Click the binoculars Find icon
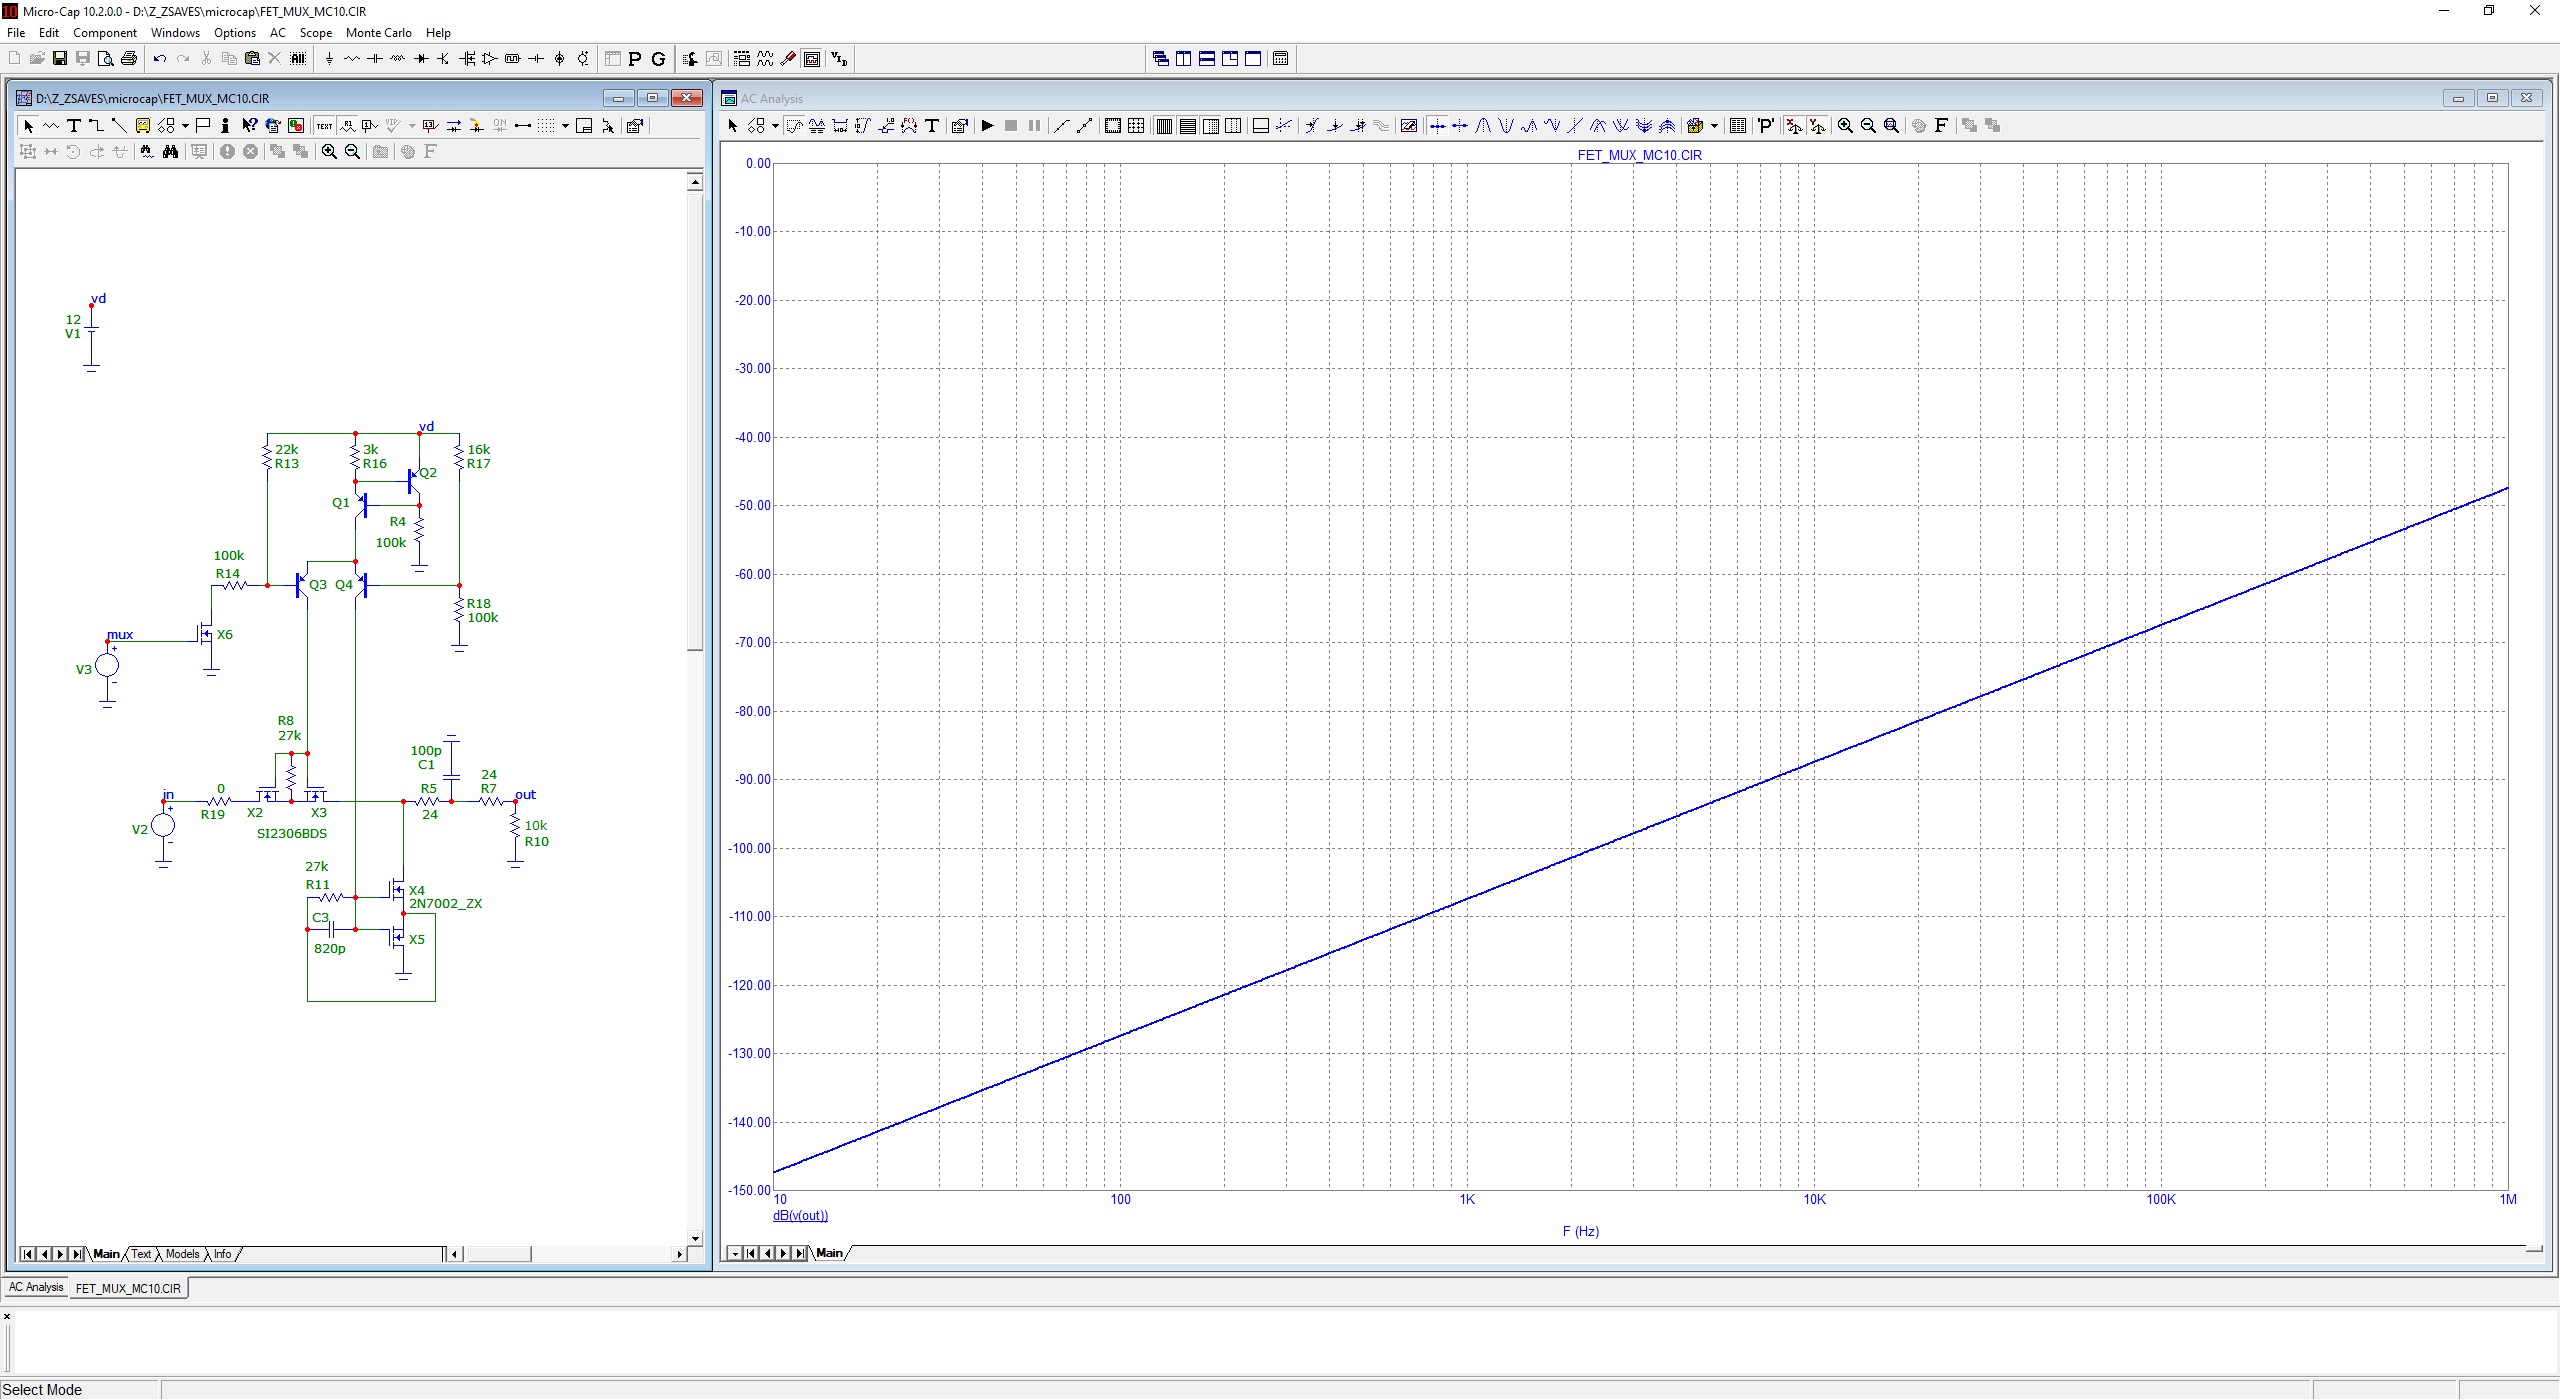The image size is (2560, 1400). pos(171,152)
